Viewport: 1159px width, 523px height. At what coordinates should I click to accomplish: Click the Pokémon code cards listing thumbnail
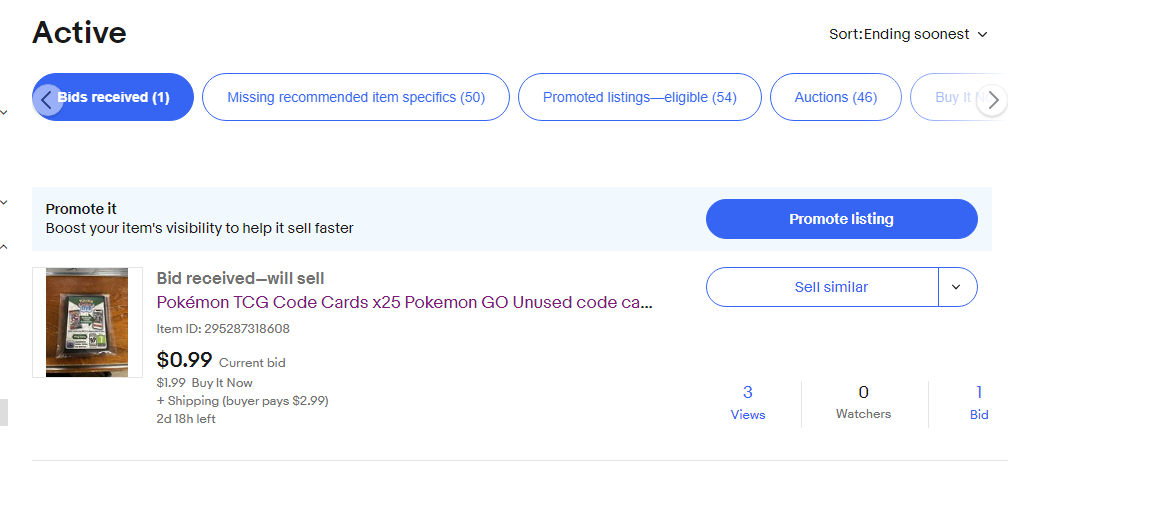(87, 322)
